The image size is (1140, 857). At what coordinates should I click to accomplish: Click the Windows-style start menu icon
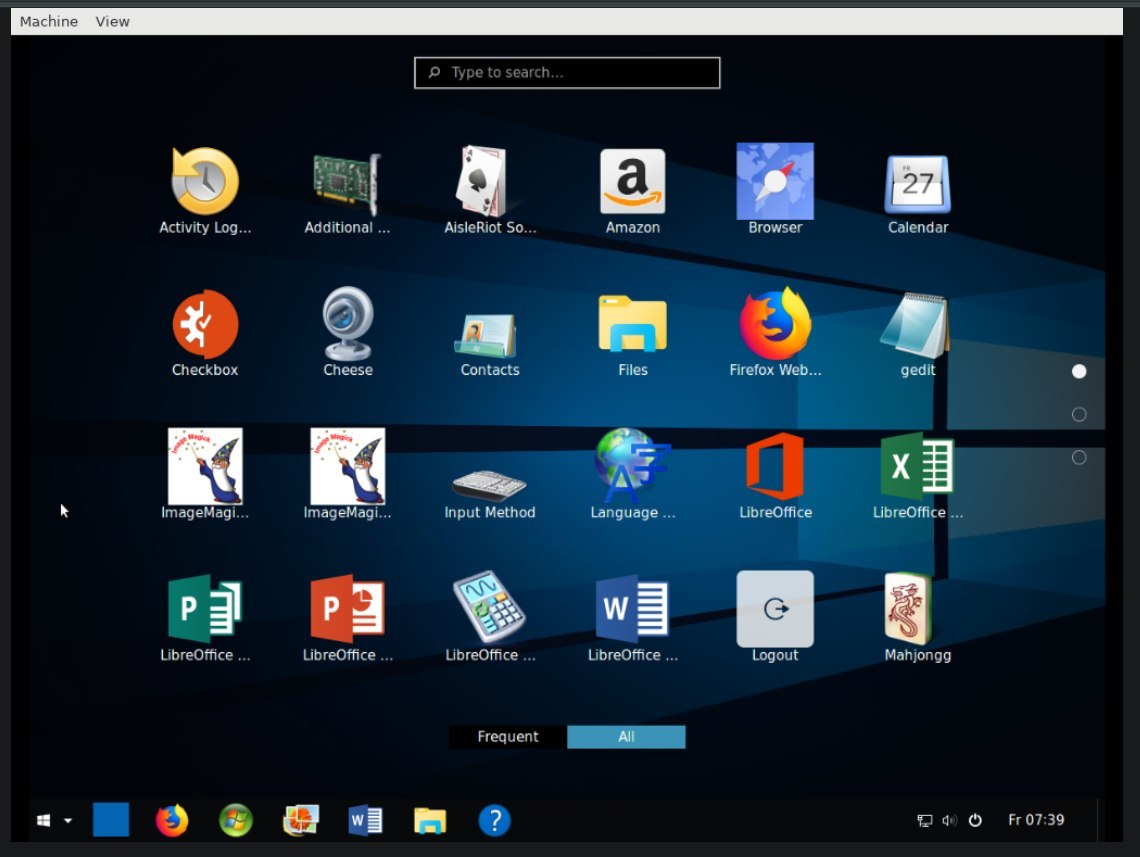(44, 821)
